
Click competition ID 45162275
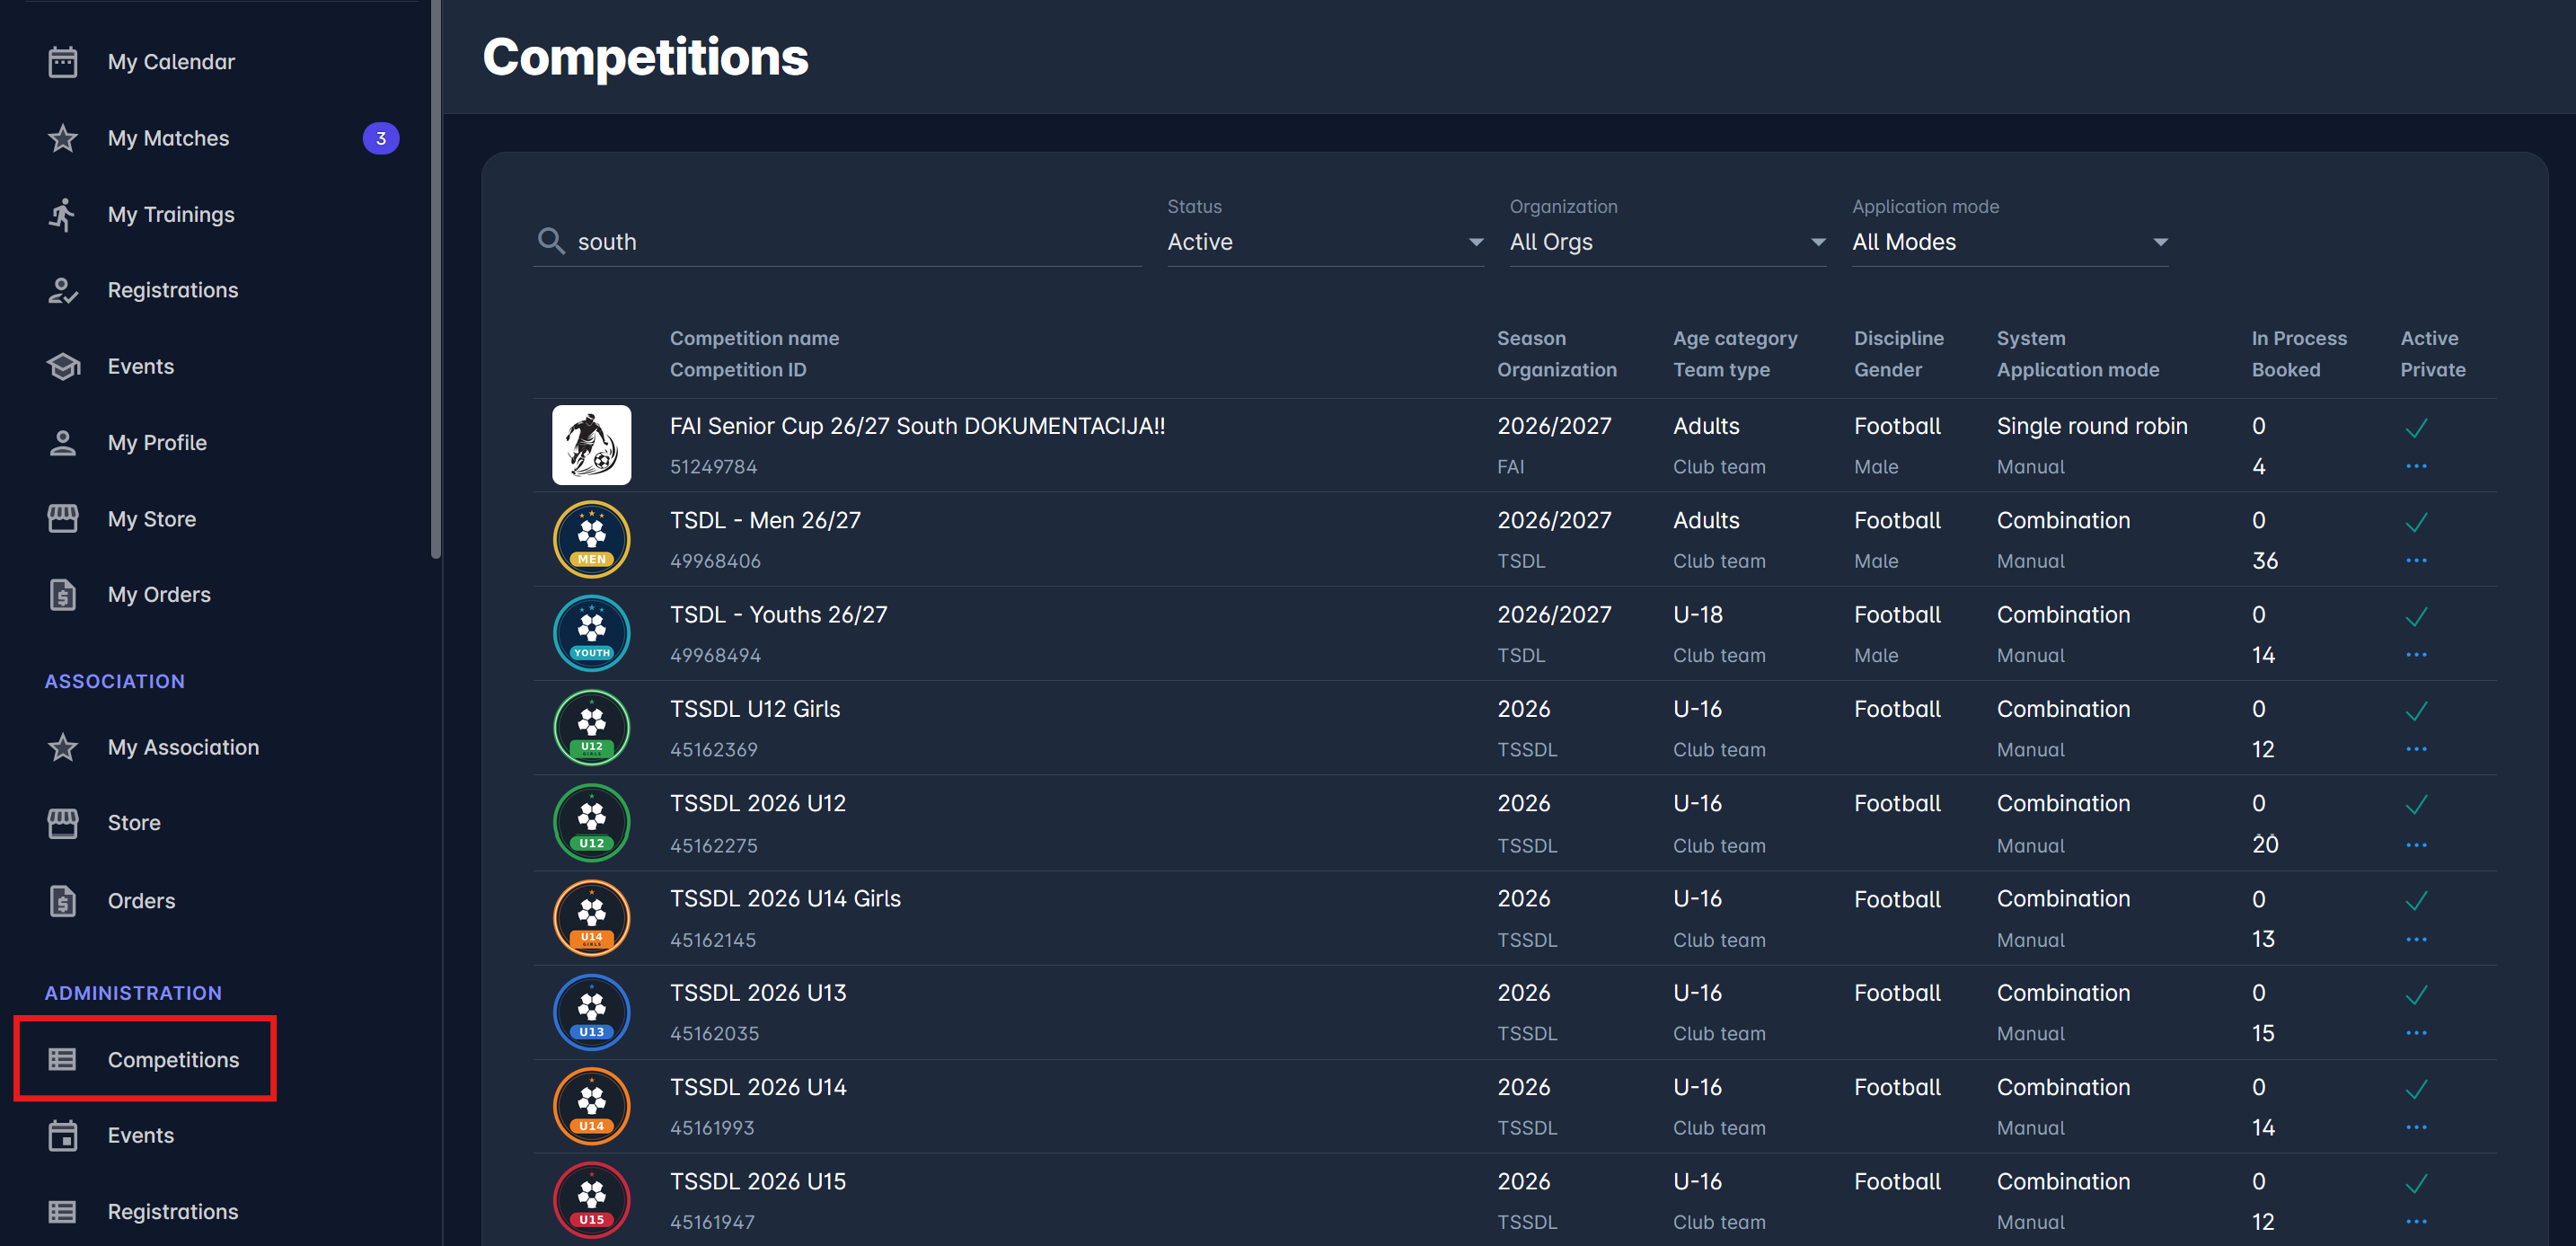tap(713, 845)
